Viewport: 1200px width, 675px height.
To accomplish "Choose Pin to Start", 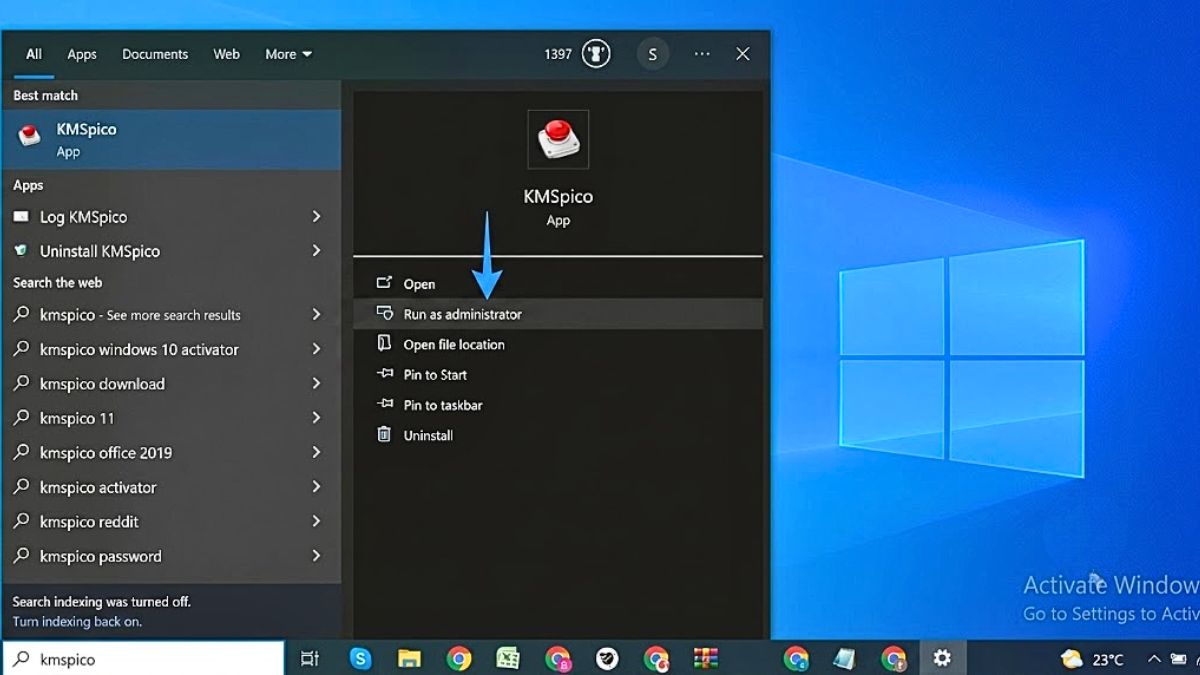I will click(558, 375).
